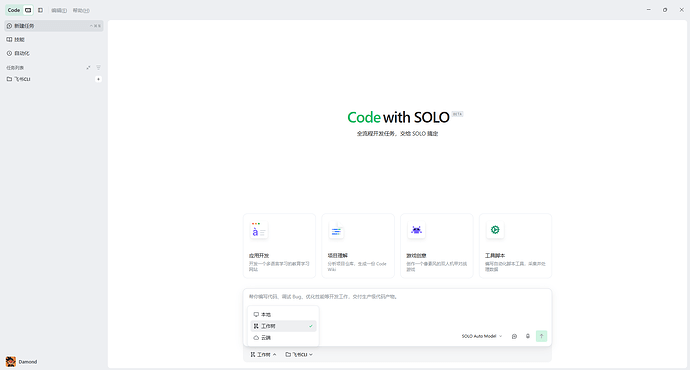Click the filter icon beside 任务列表
The height and width of the screenshot is (370, 690).
coord(99,68)
